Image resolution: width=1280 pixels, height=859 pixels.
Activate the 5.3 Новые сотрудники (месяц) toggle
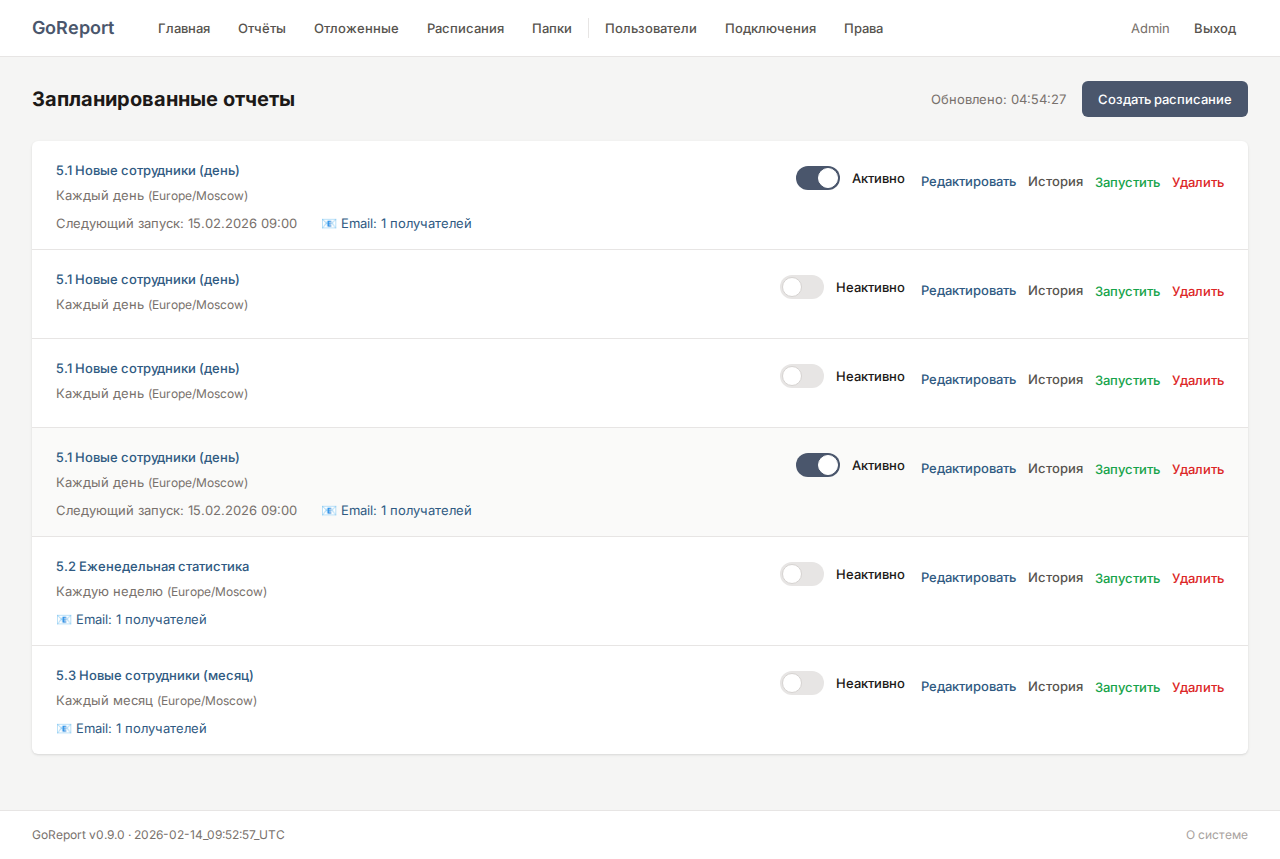point(802,684)
